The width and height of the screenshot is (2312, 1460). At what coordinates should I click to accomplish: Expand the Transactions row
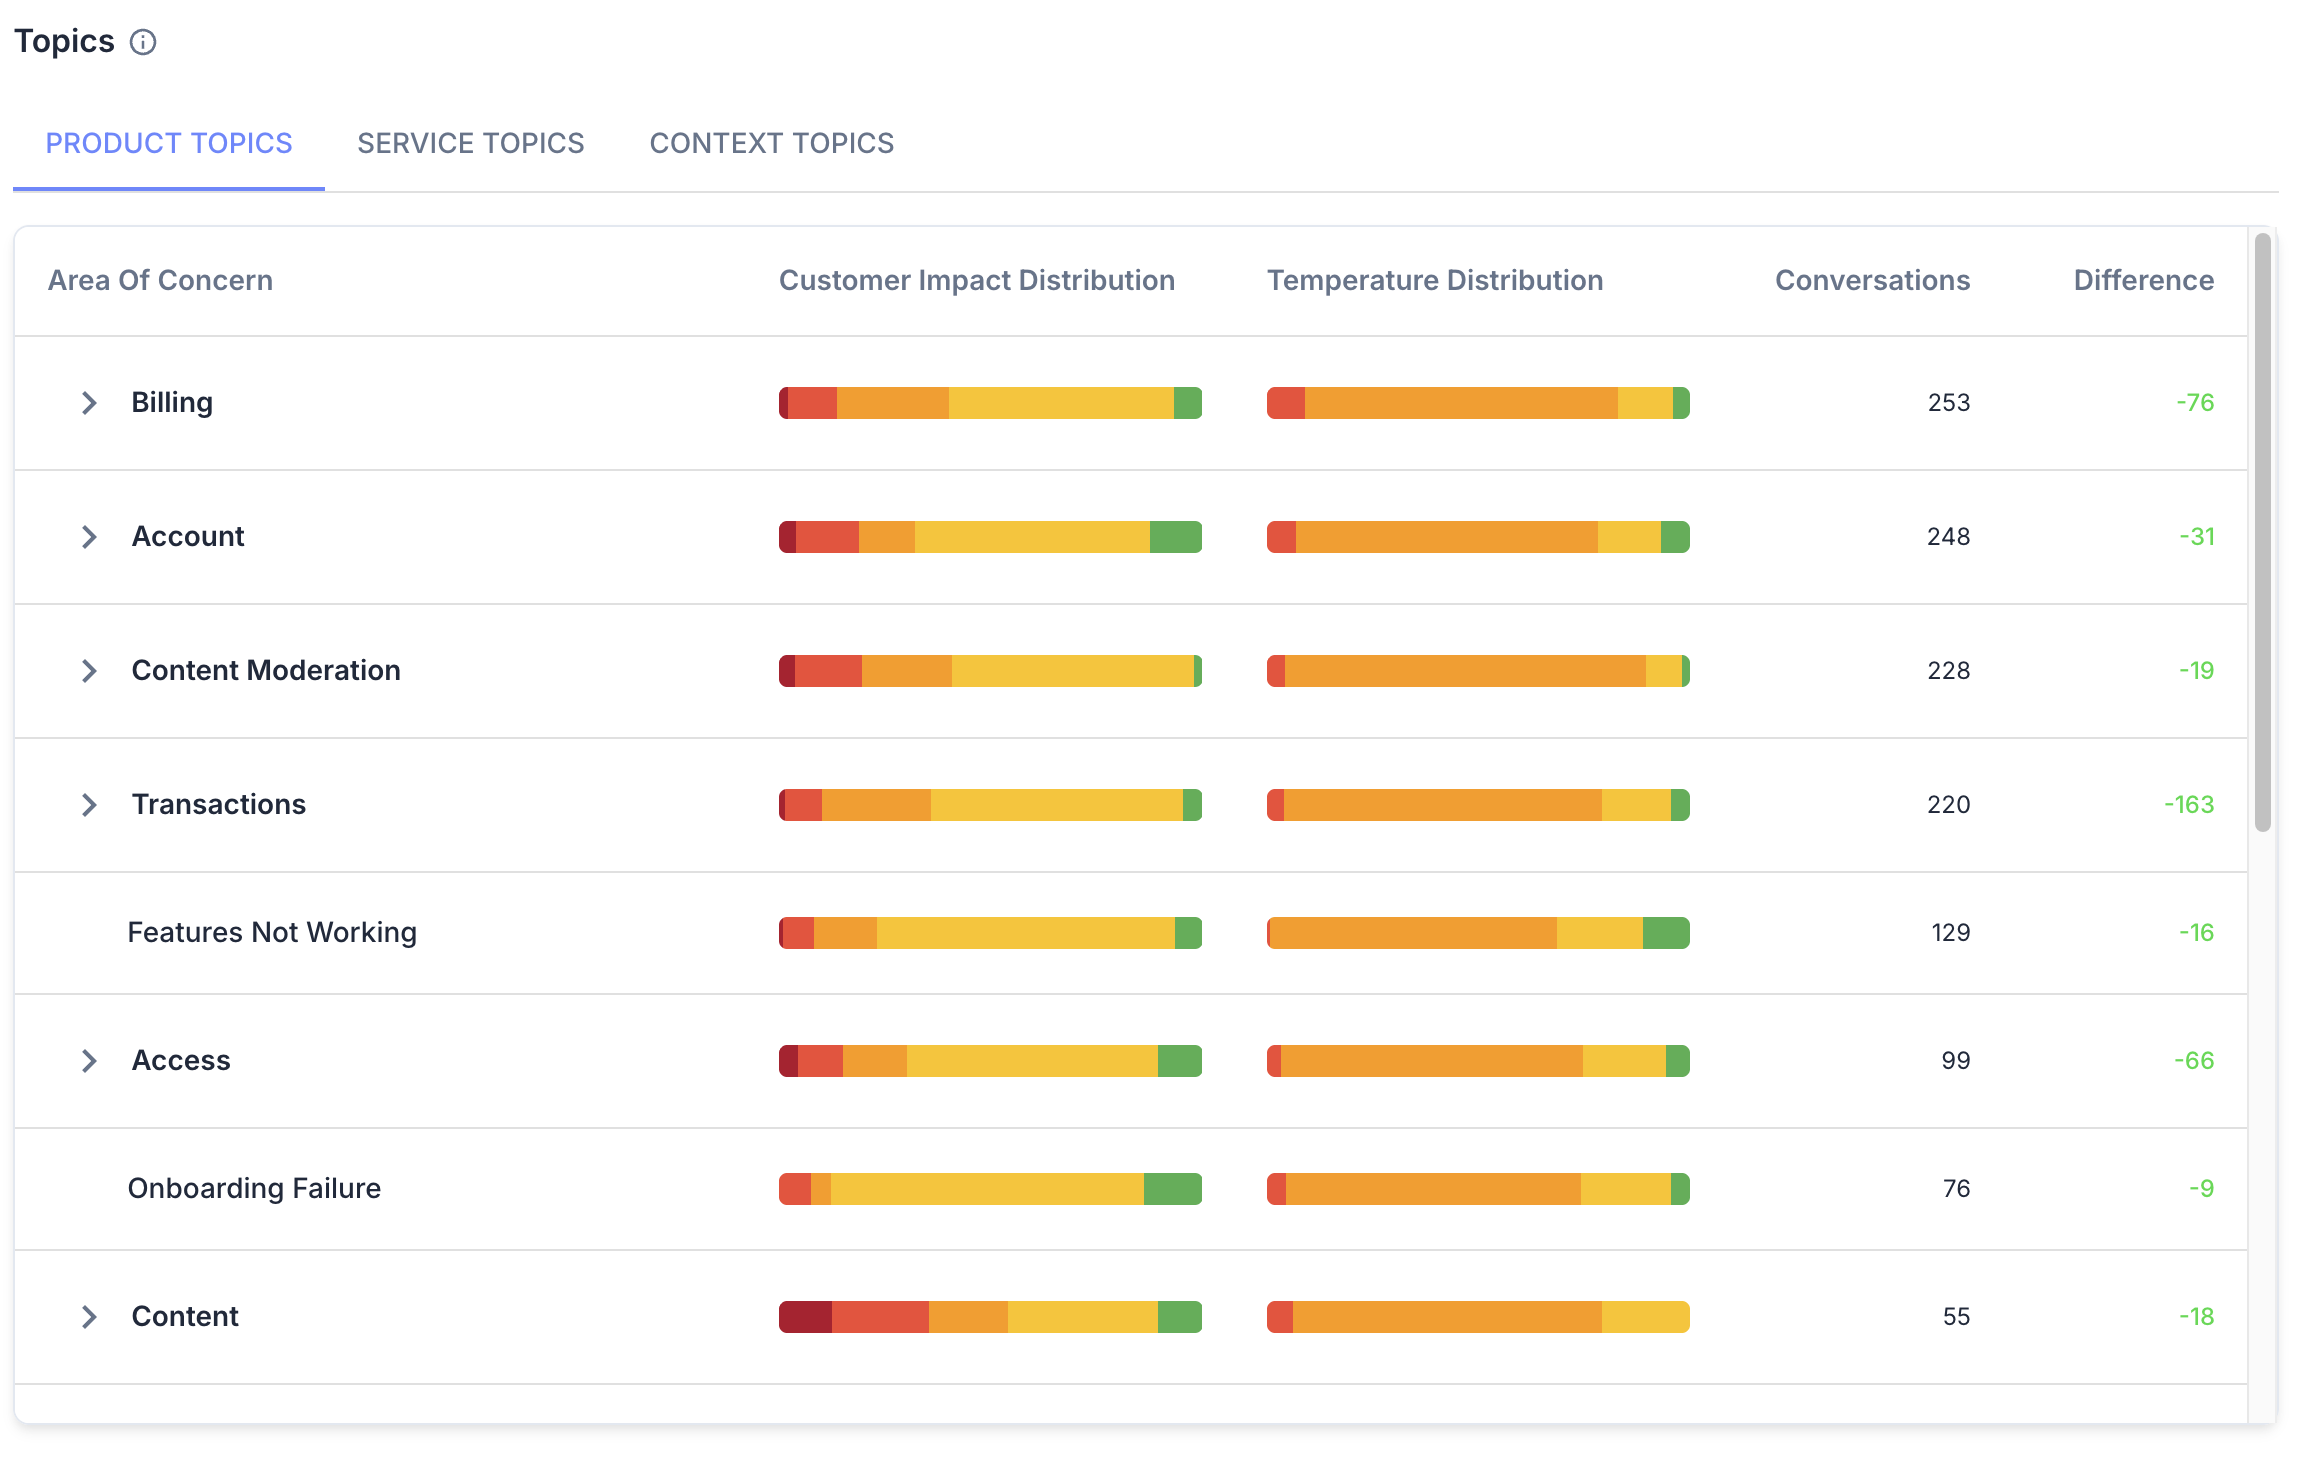pos(89,805)
